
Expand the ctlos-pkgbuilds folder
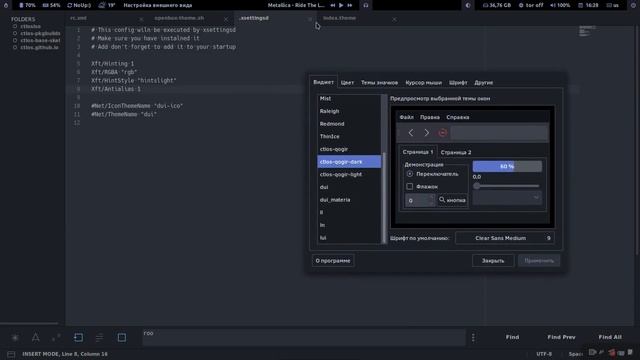pyautogui.click(x=15, y=33)
